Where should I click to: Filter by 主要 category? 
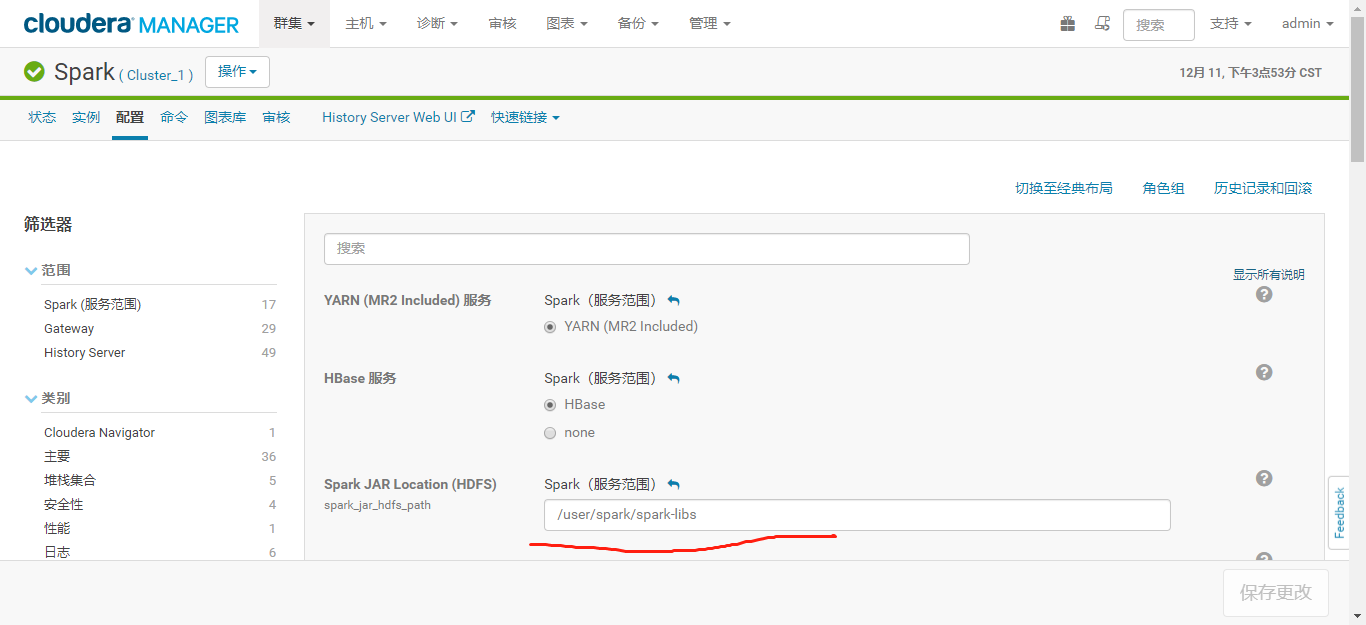tap(57, 456)
